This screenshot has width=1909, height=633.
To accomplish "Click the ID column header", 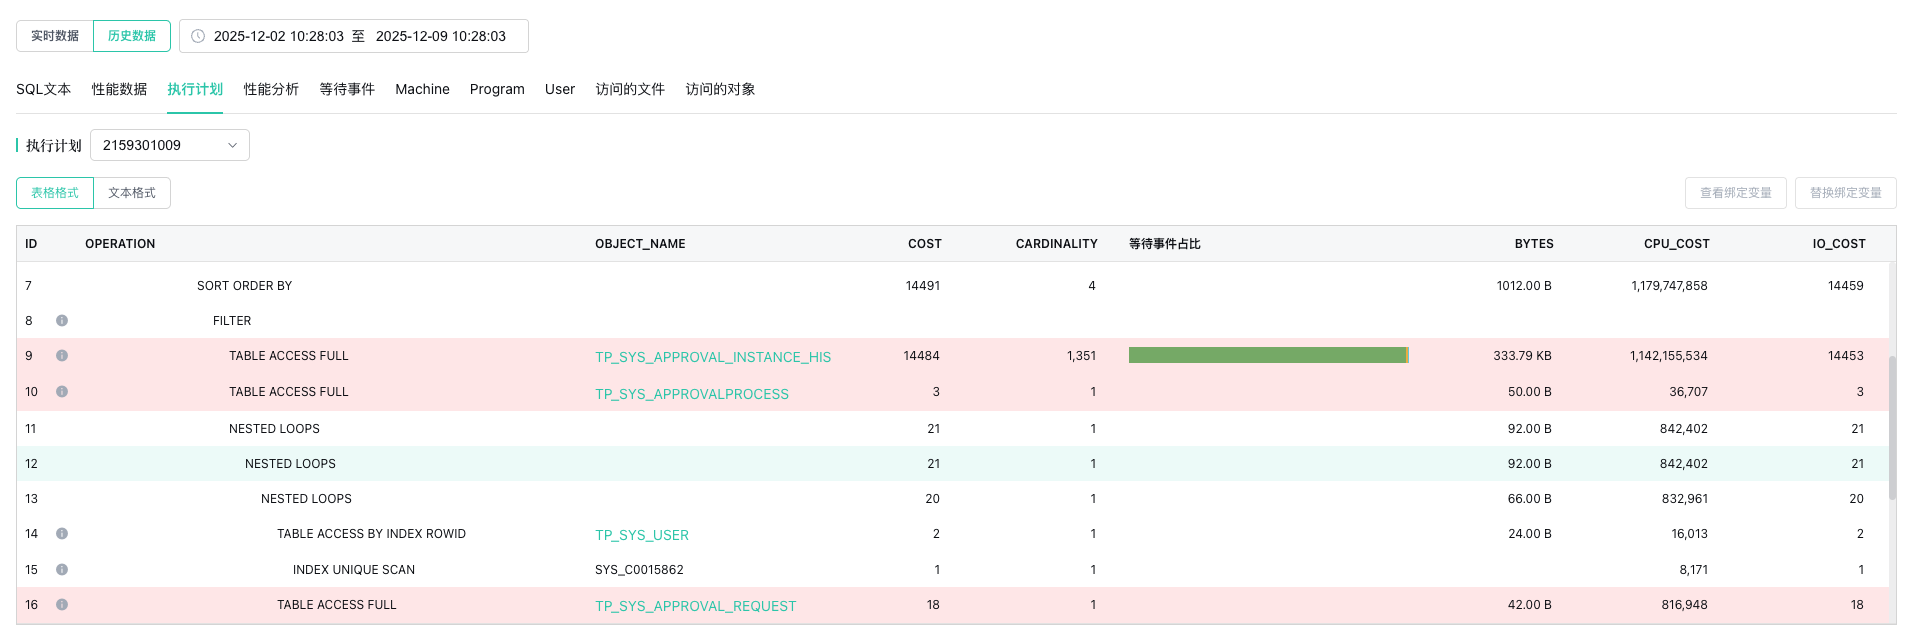I will [31, 244].
